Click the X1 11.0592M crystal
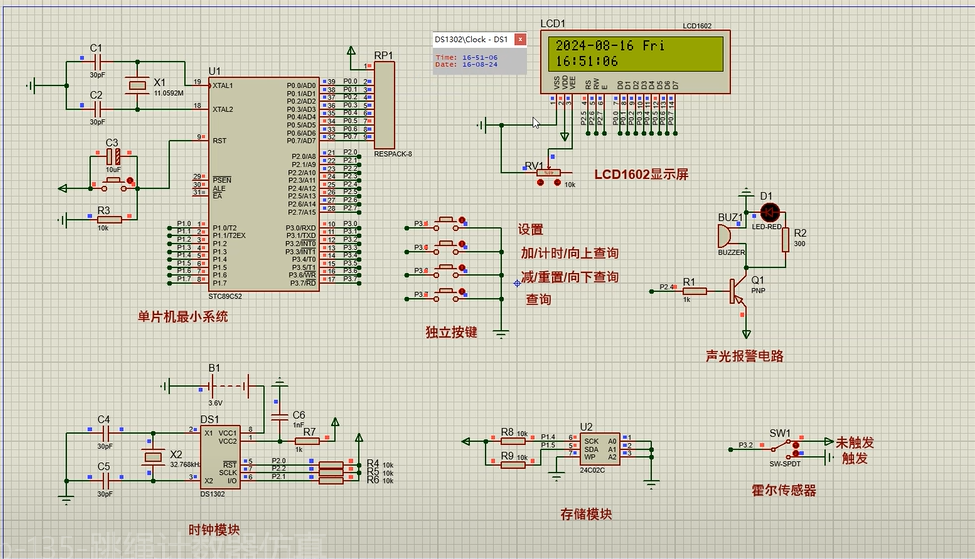Screen dimensions: 975x559 tap(136, 85)
